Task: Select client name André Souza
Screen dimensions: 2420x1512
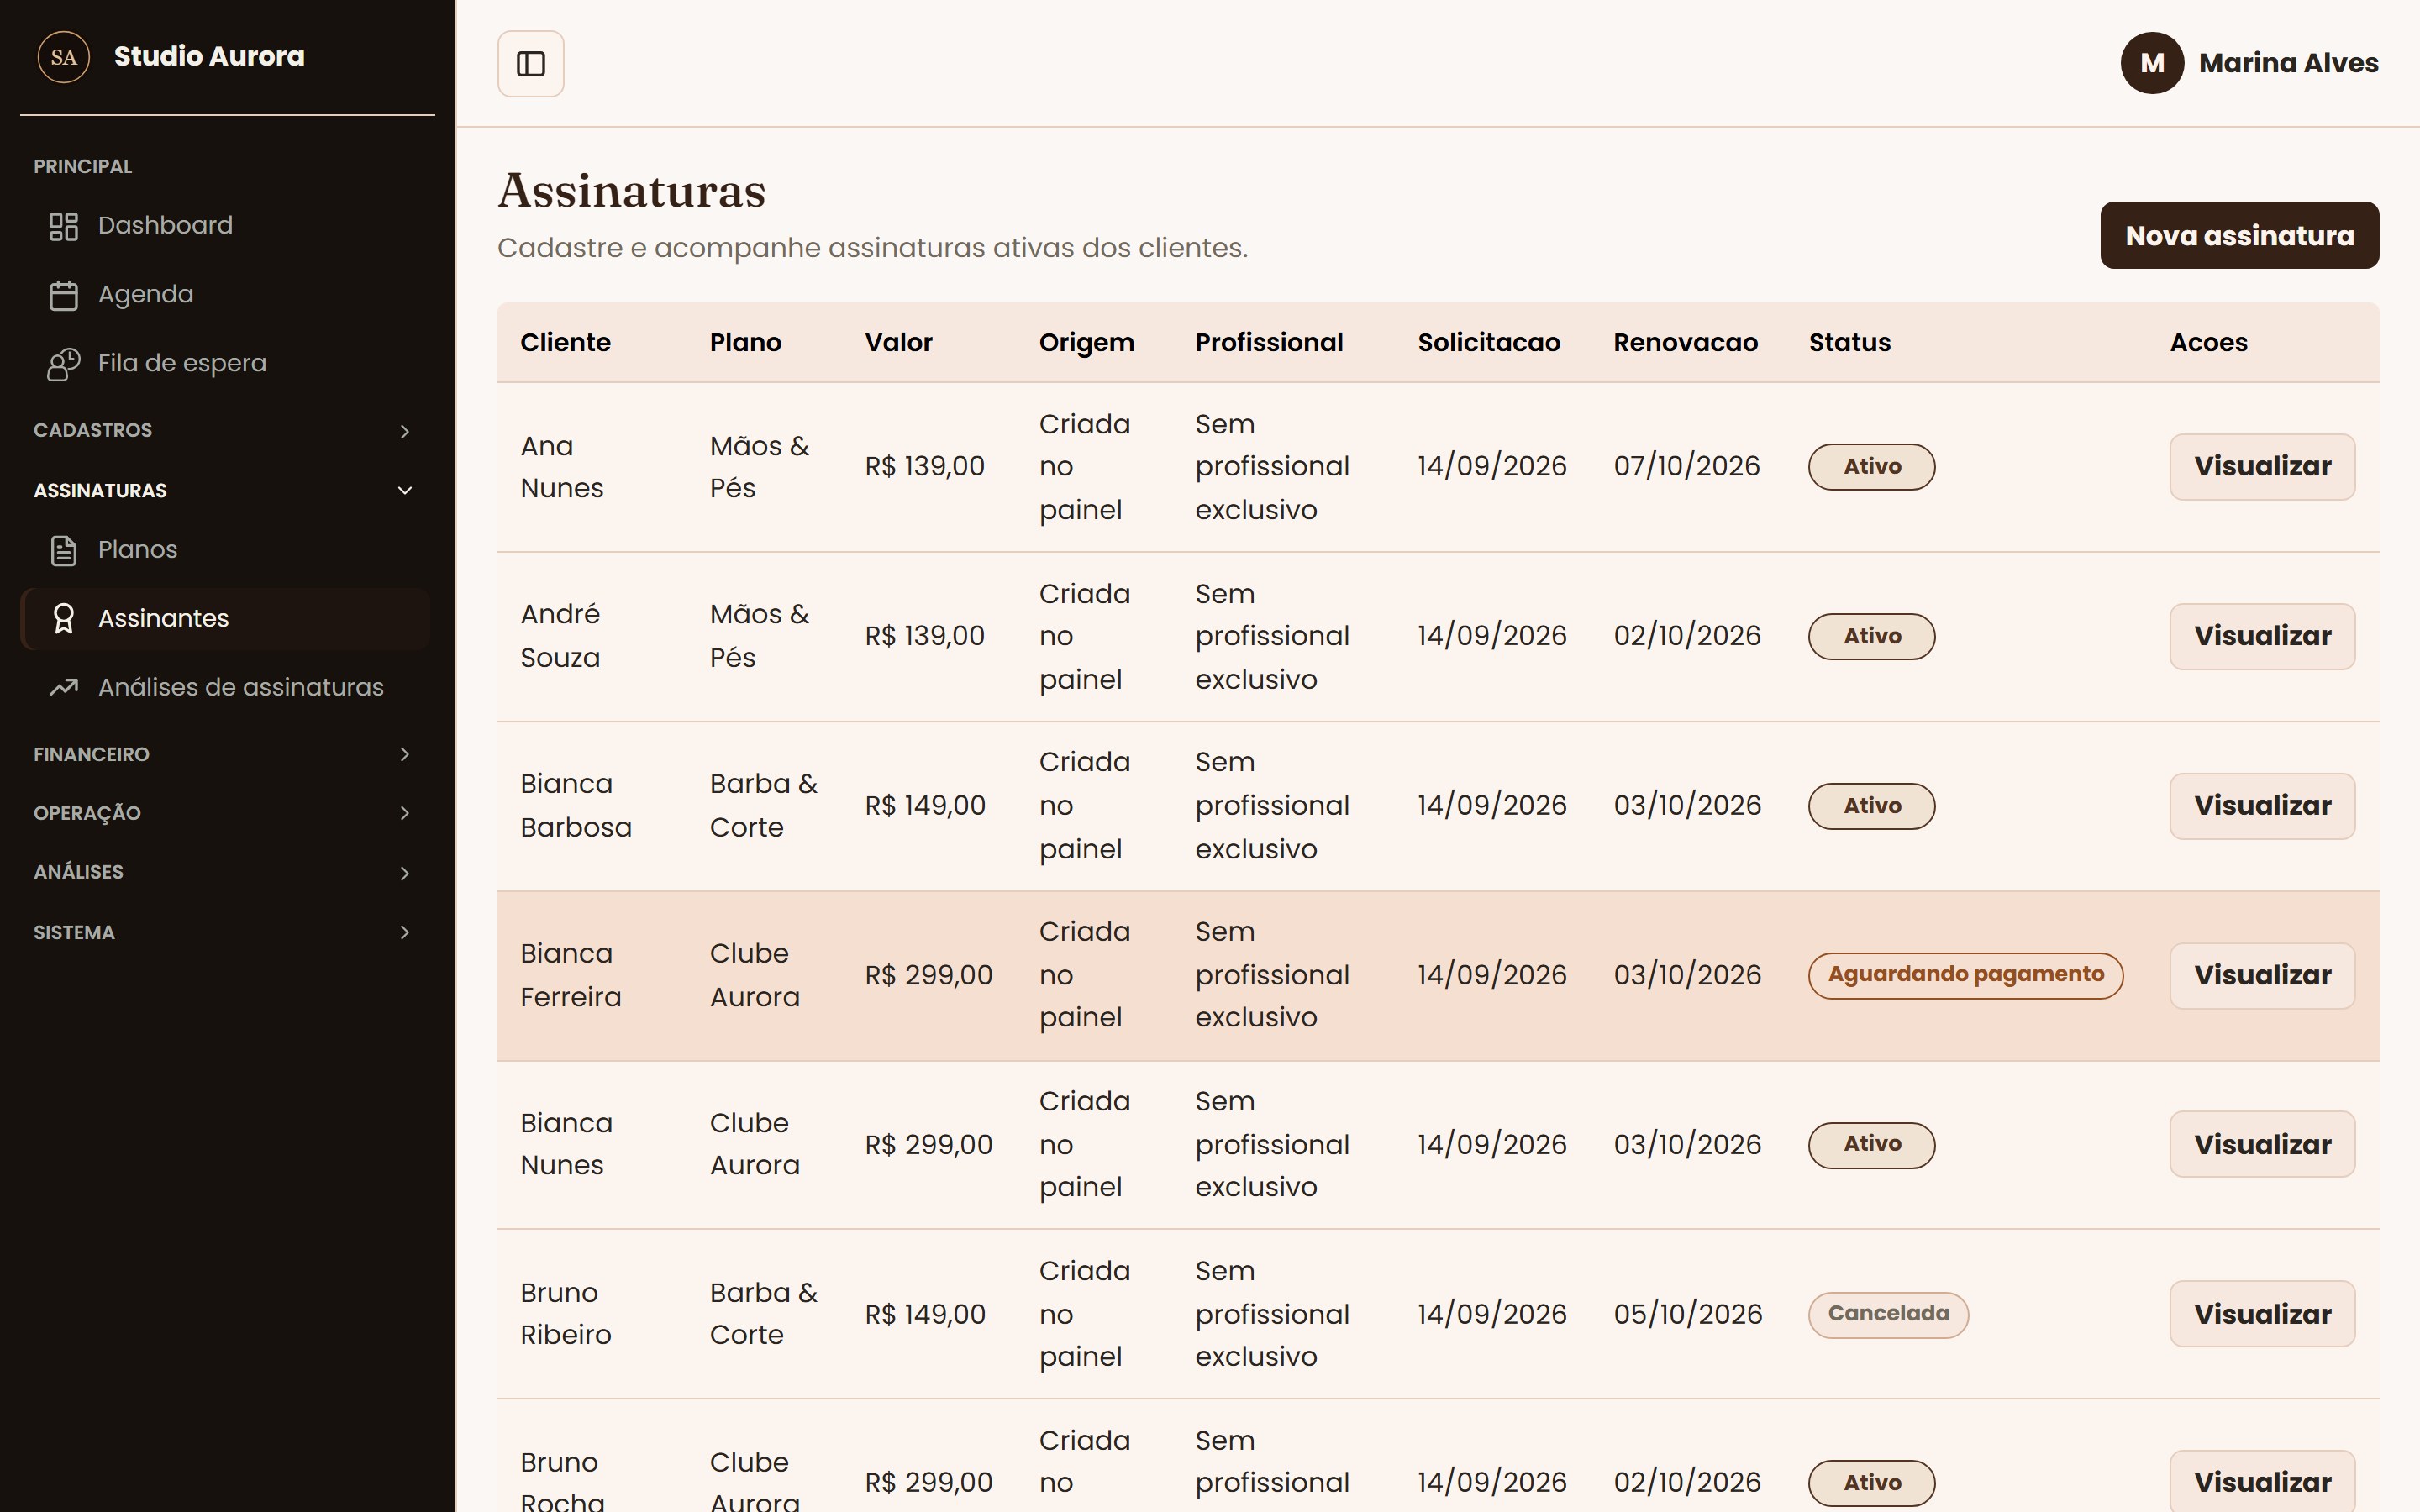Action: (560, 636)
